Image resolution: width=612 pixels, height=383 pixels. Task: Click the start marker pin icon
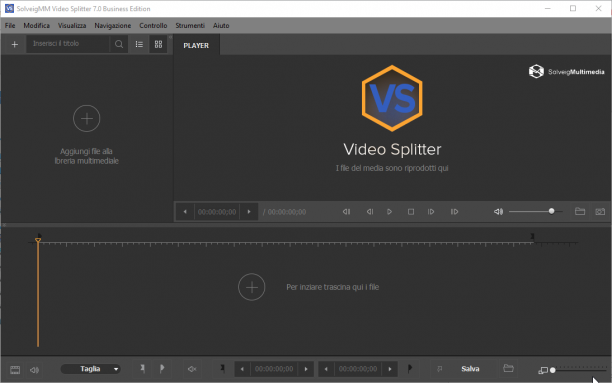tap(222, 368)
